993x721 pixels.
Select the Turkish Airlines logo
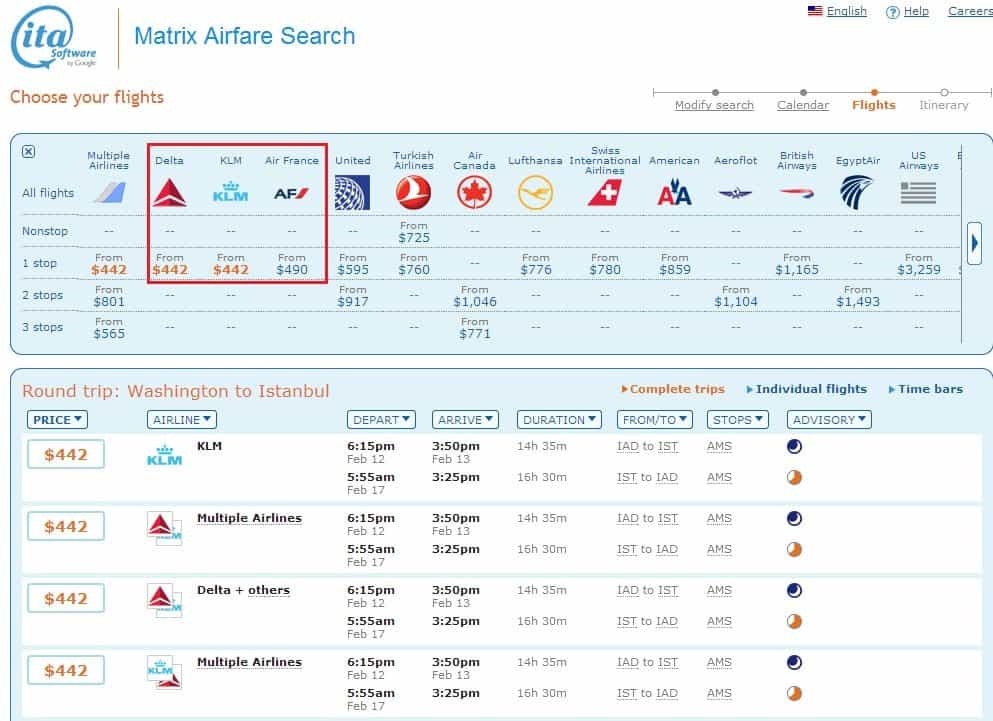[x=414, y=193]
